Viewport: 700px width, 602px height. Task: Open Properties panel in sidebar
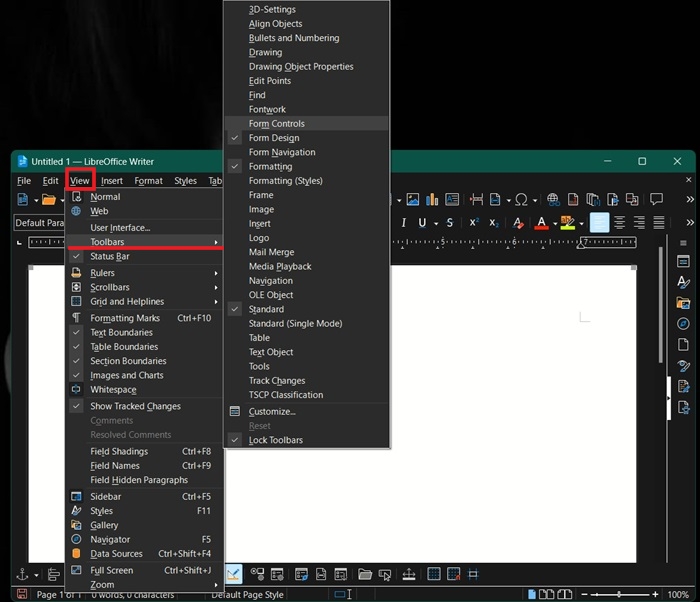tap(683, 261)
